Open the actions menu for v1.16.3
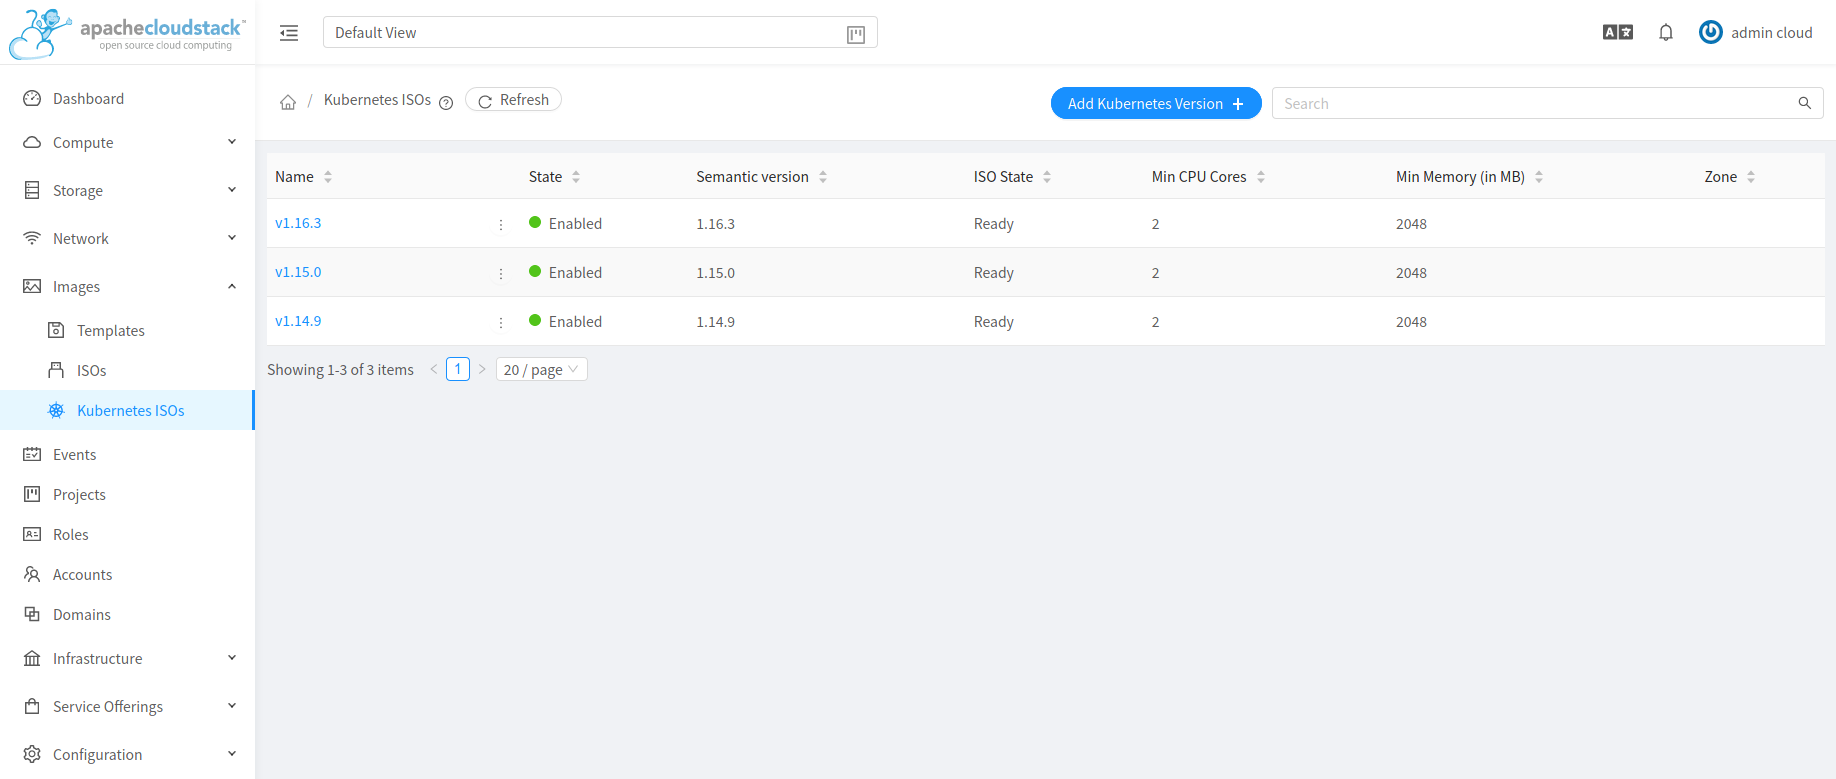Viewport: 1836px width, 779px height. [x=501, y=225]
